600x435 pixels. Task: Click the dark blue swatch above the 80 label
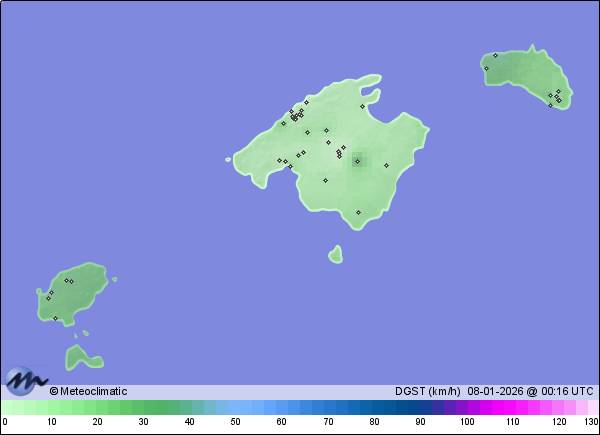(374, 407)
